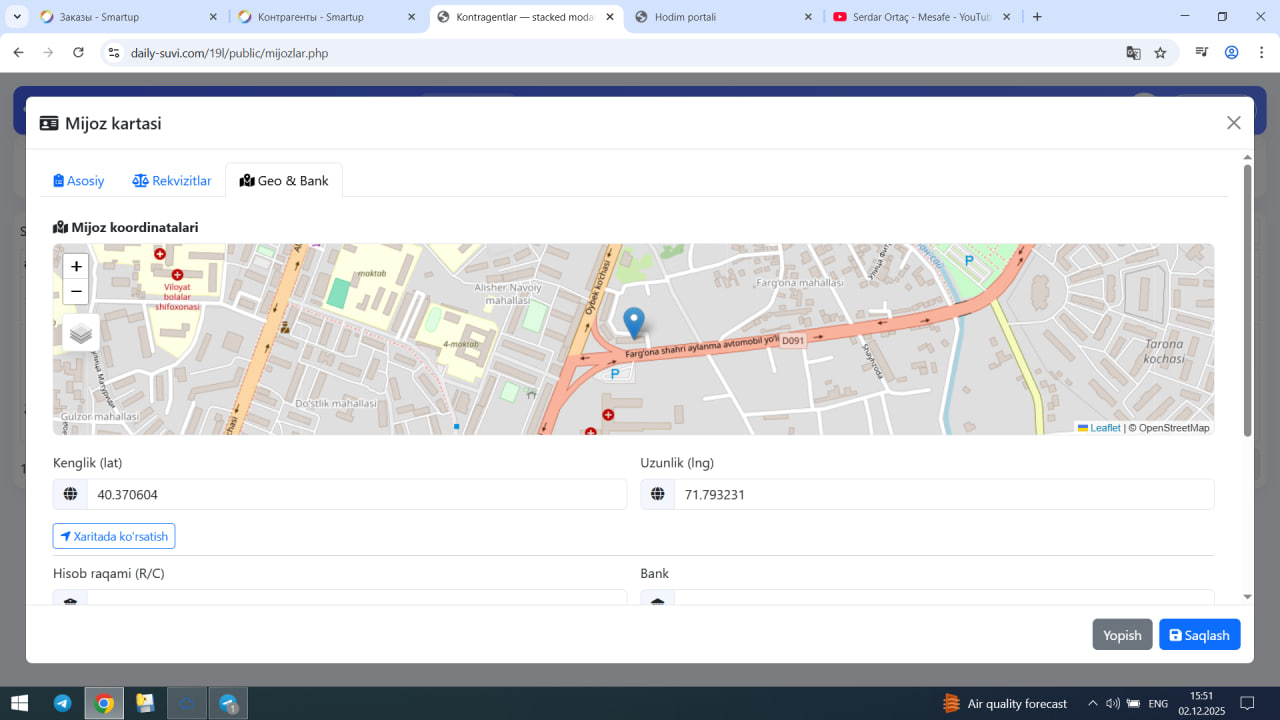Image resolution: width=1280 pixels, height=720 pixels.
Task: Click the Chrome icon in the taskbar
Action: pyautogui.click(x=104, y=703)
